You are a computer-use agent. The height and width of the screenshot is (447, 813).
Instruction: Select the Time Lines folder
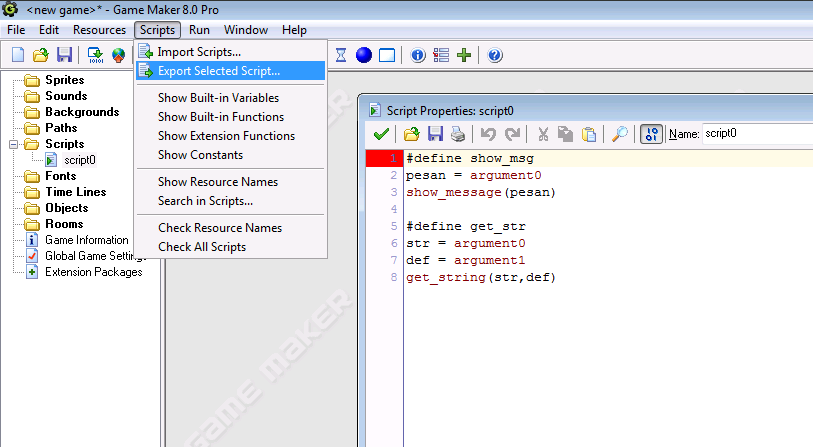tap(75, 192)
